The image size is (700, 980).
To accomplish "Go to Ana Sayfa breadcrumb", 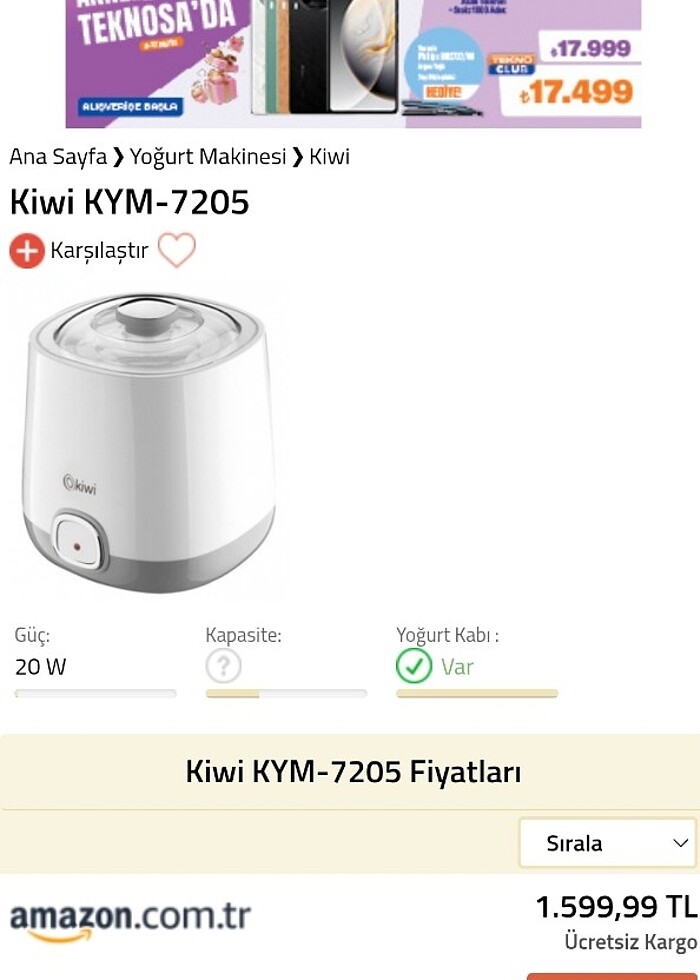I will tap(58, 156).
